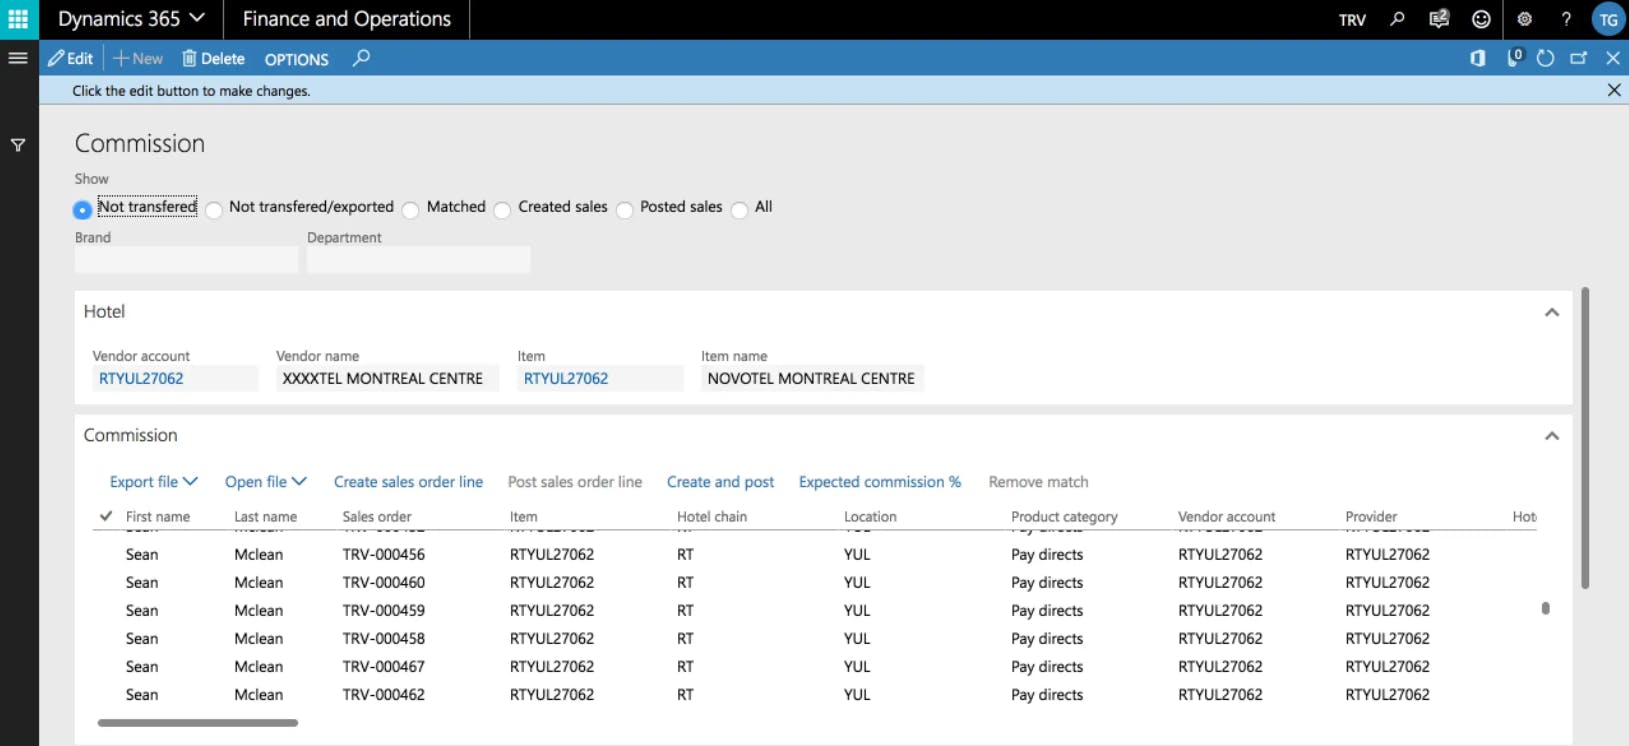Open vendor account RTYUL27062 link
This screenshot has width=1629, height=746.
coord(141,378)
